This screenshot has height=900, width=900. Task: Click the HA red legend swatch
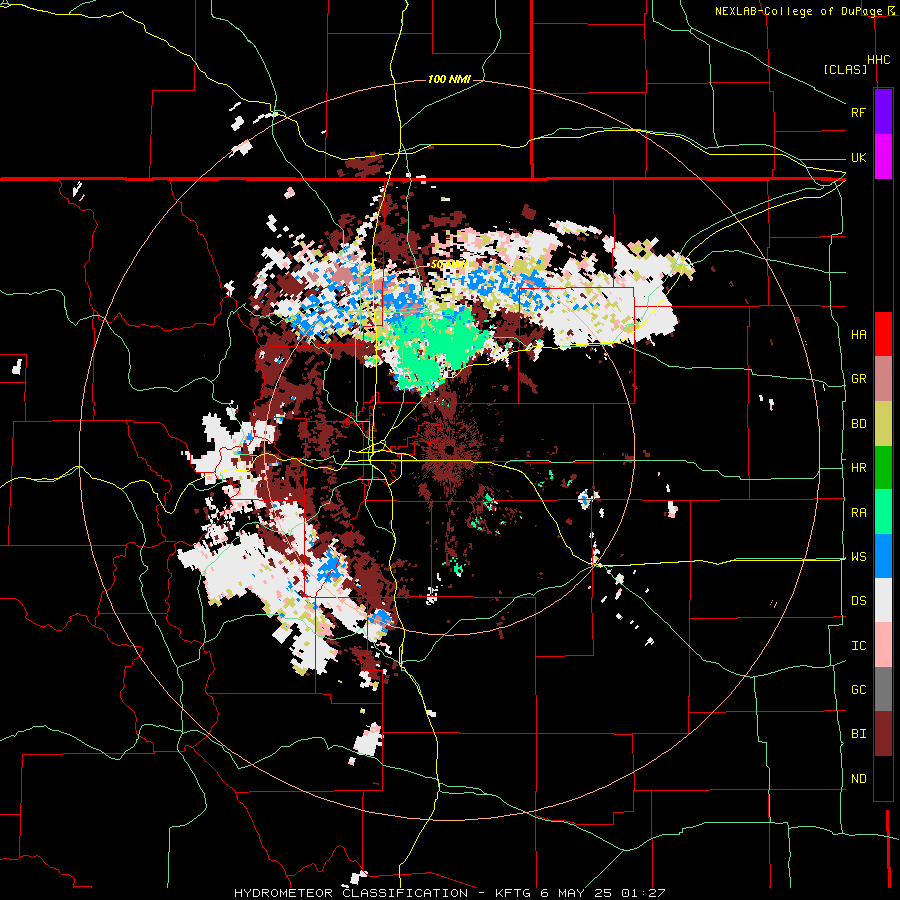pyautogui.click(x=883, y=334)
